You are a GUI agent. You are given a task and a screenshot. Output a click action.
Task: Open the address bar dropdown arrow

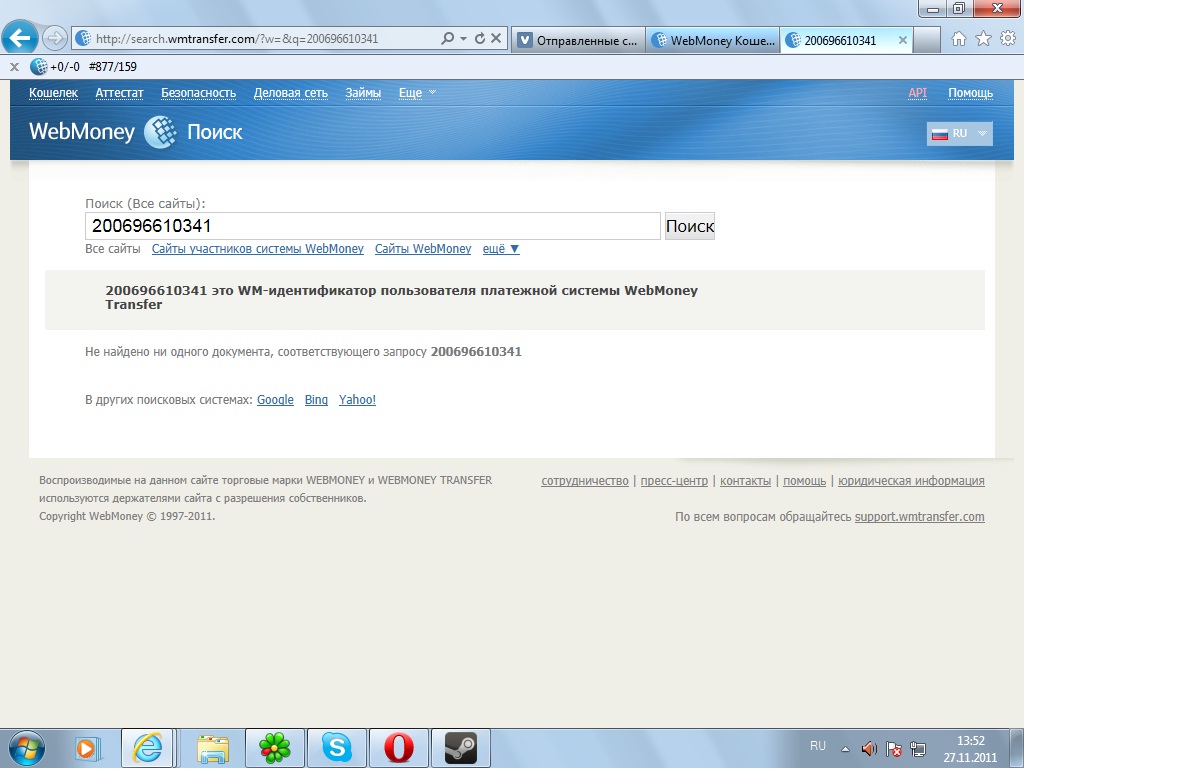463,39
